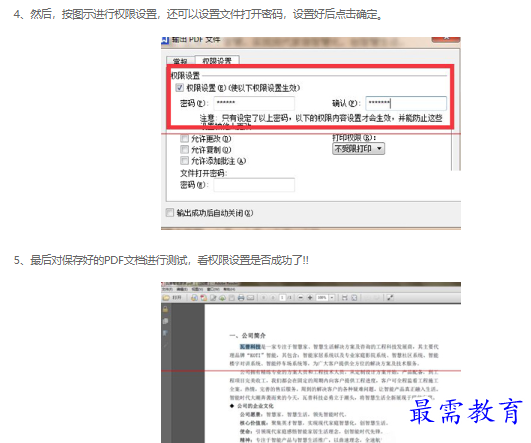Click the 文件打开密码 password field
531x443 pixels.
254,185
